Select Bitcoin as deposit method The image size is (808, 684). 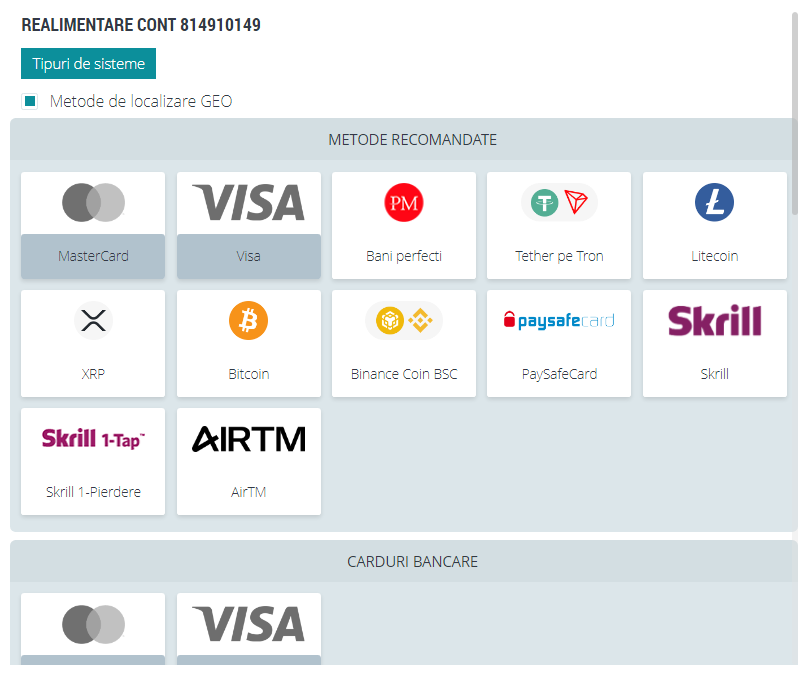coord(248,343)
